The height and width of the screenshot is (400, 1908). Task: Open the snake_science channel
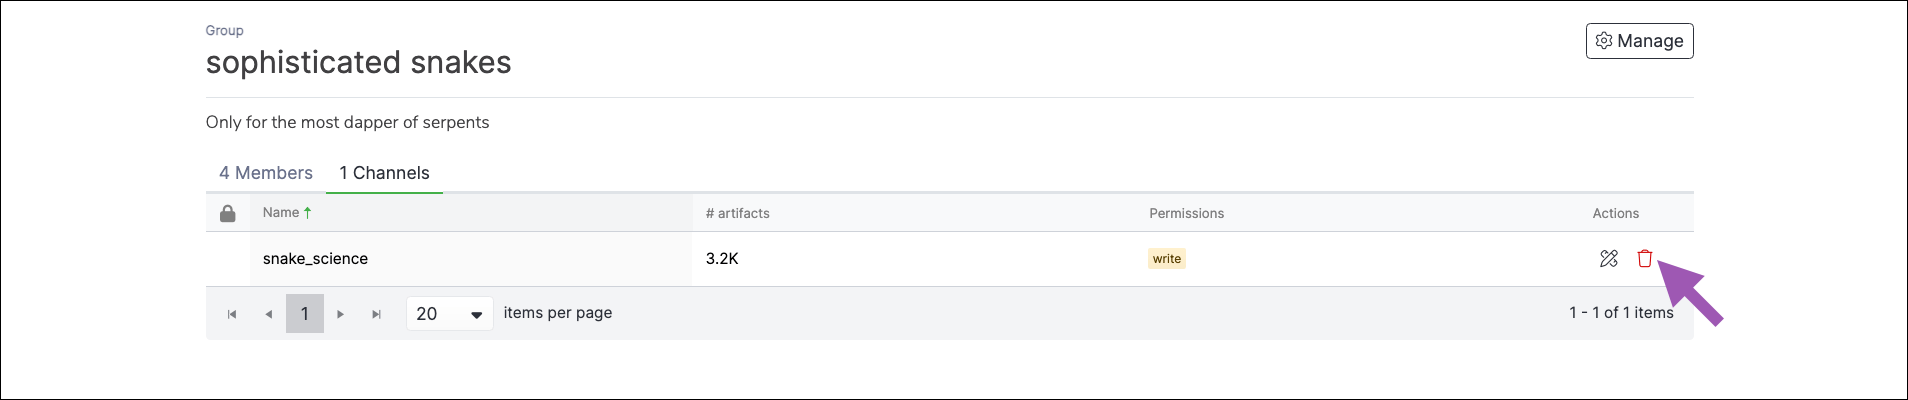tap(315, 258)
